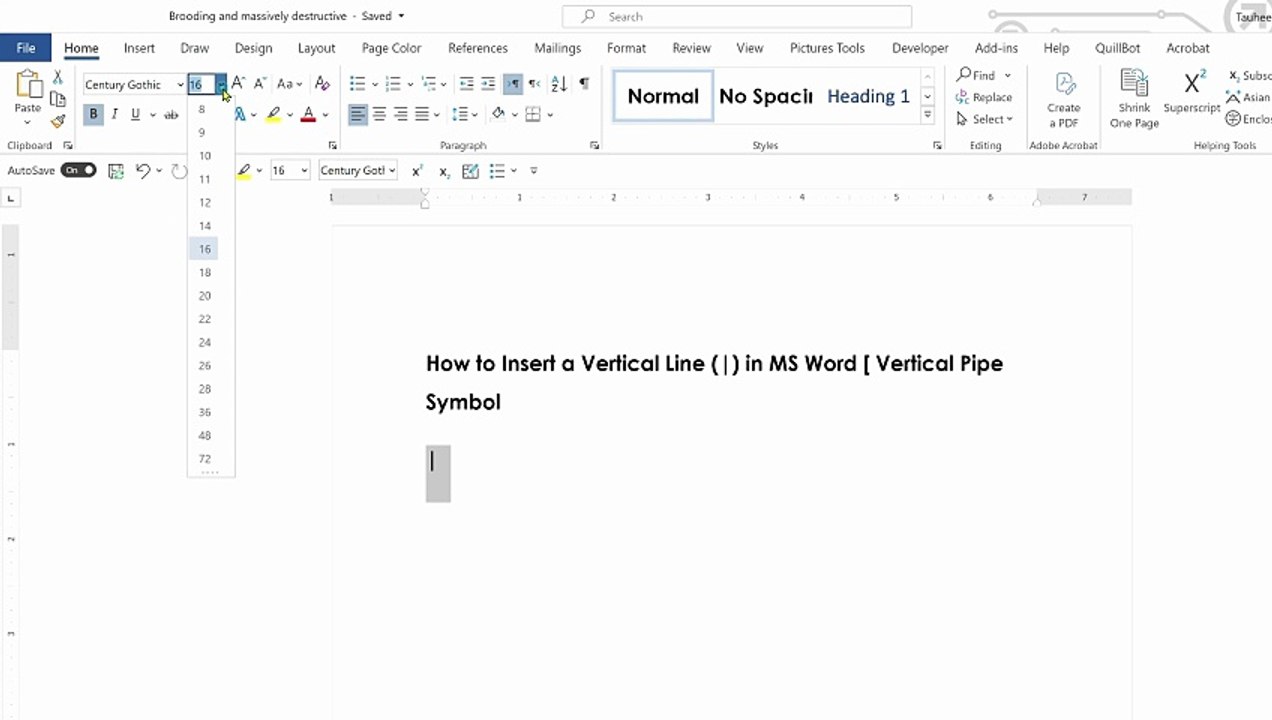The width and height of the screenshot is (1272, 720).
Task: Expand the Find dropdown arrow
Action: coord(1007,75)
